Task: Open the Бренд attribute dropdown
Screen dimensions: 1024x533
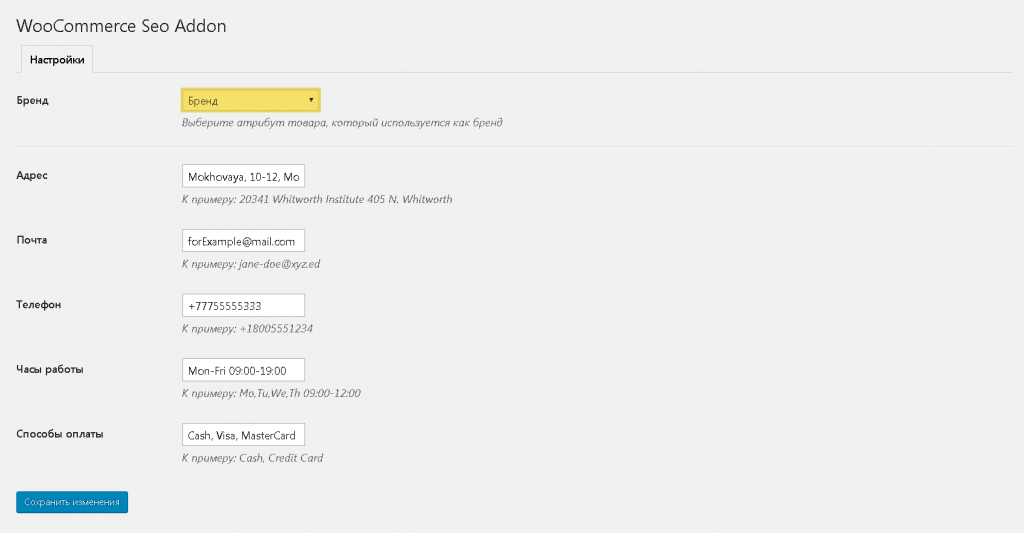Action: [x=251, y=101]
